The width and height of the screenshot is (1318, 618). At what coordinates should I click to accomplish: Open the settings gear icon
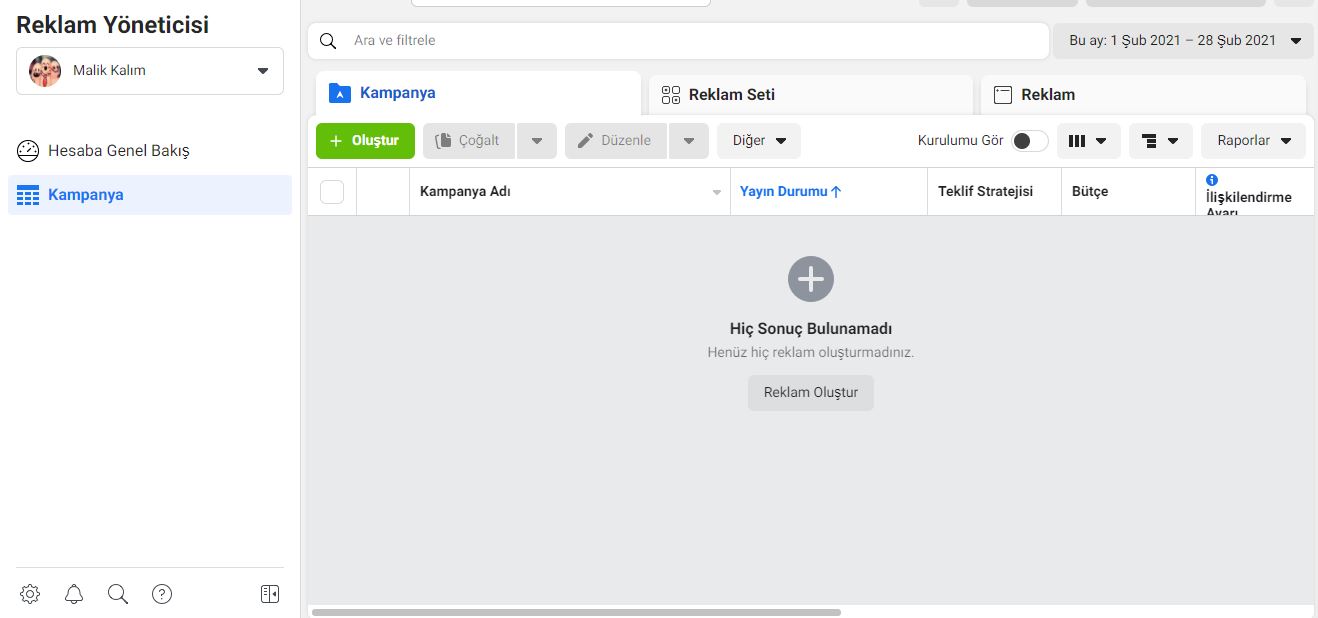coord(30,594)
